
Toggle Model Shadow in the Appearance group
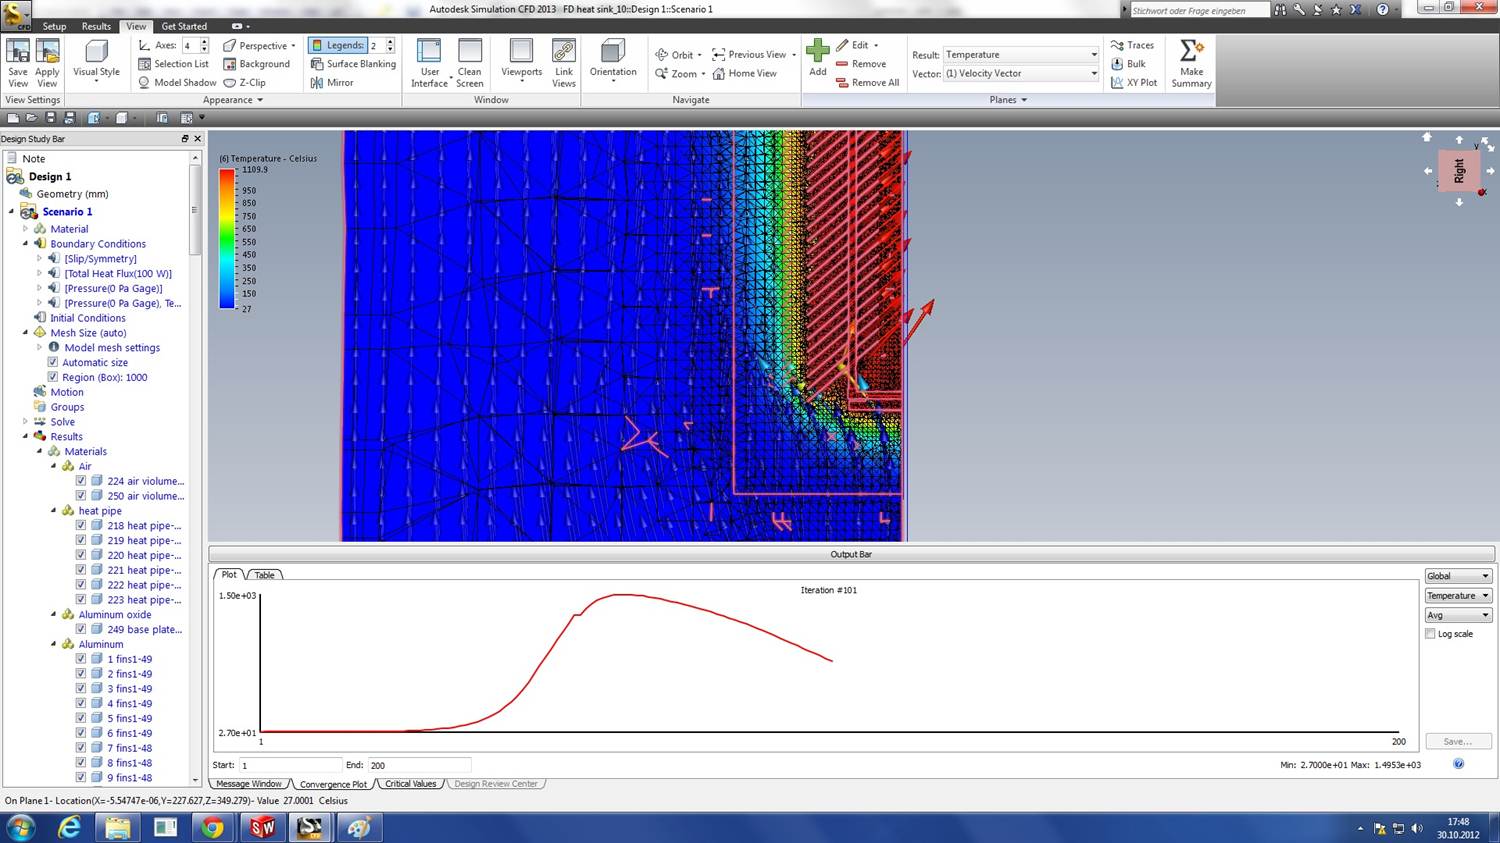click(x=177, y=83)
